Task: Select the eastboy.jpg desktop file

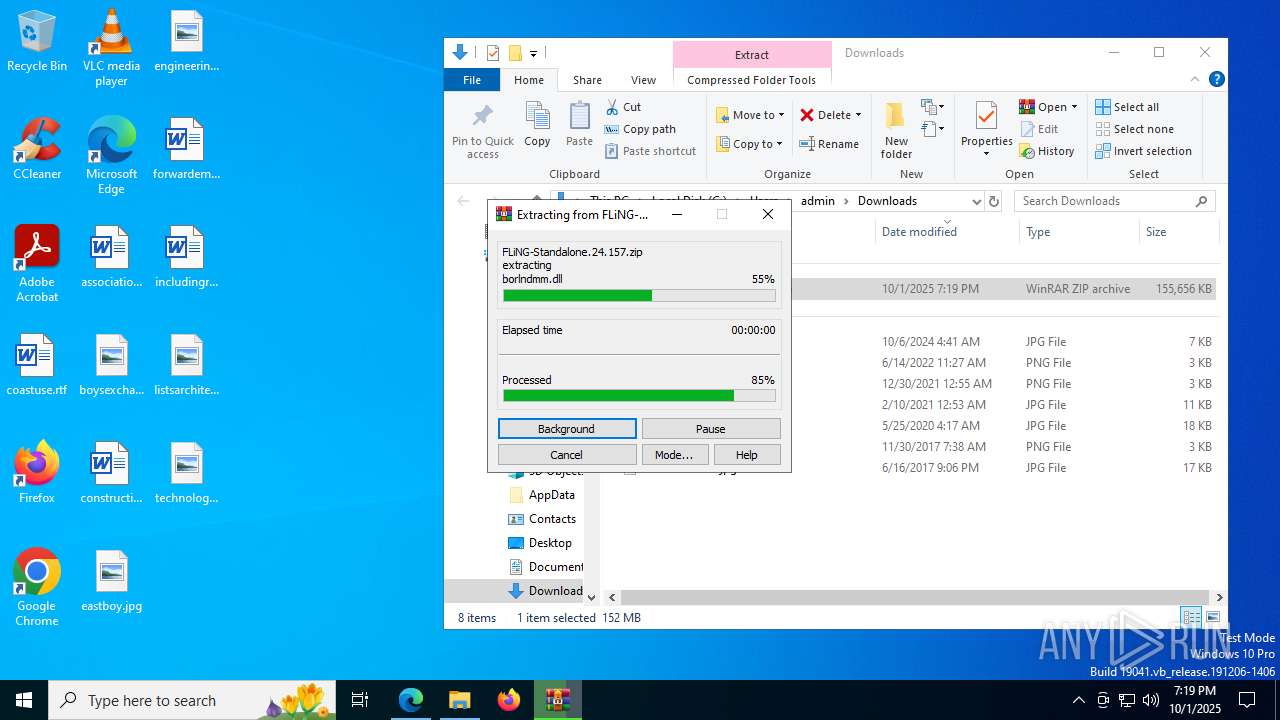Action: coord(111,580)
